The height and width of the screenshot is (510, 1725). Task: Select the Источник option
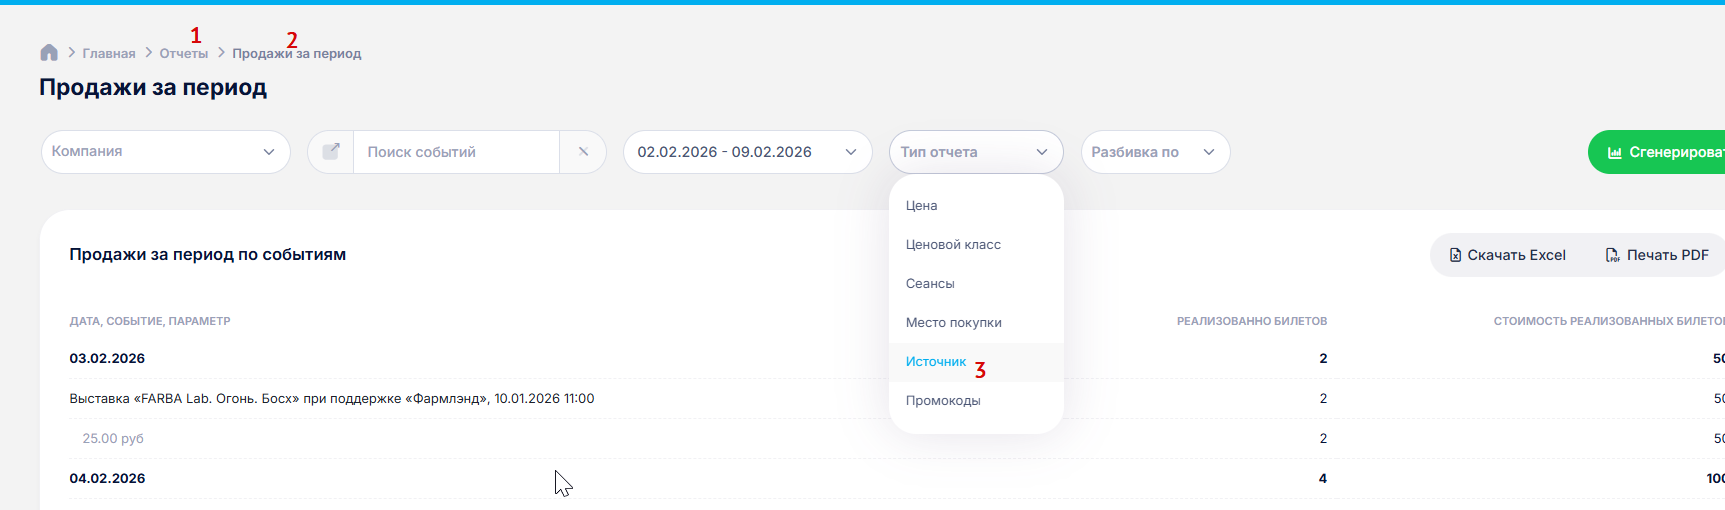(x=976, y=362)
